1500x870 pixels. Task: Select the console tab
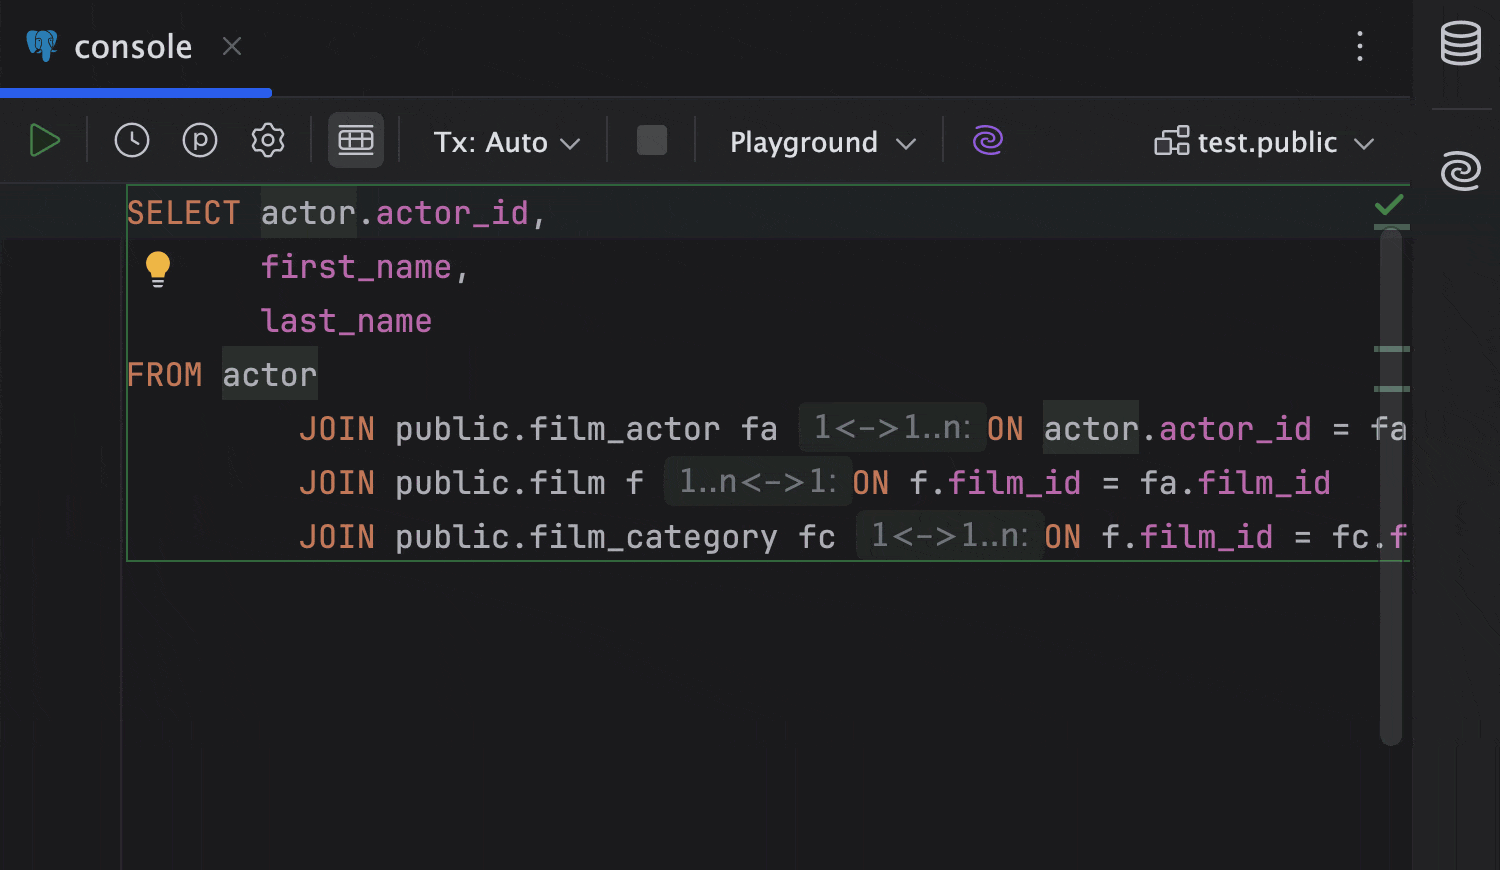click(133, 46)
